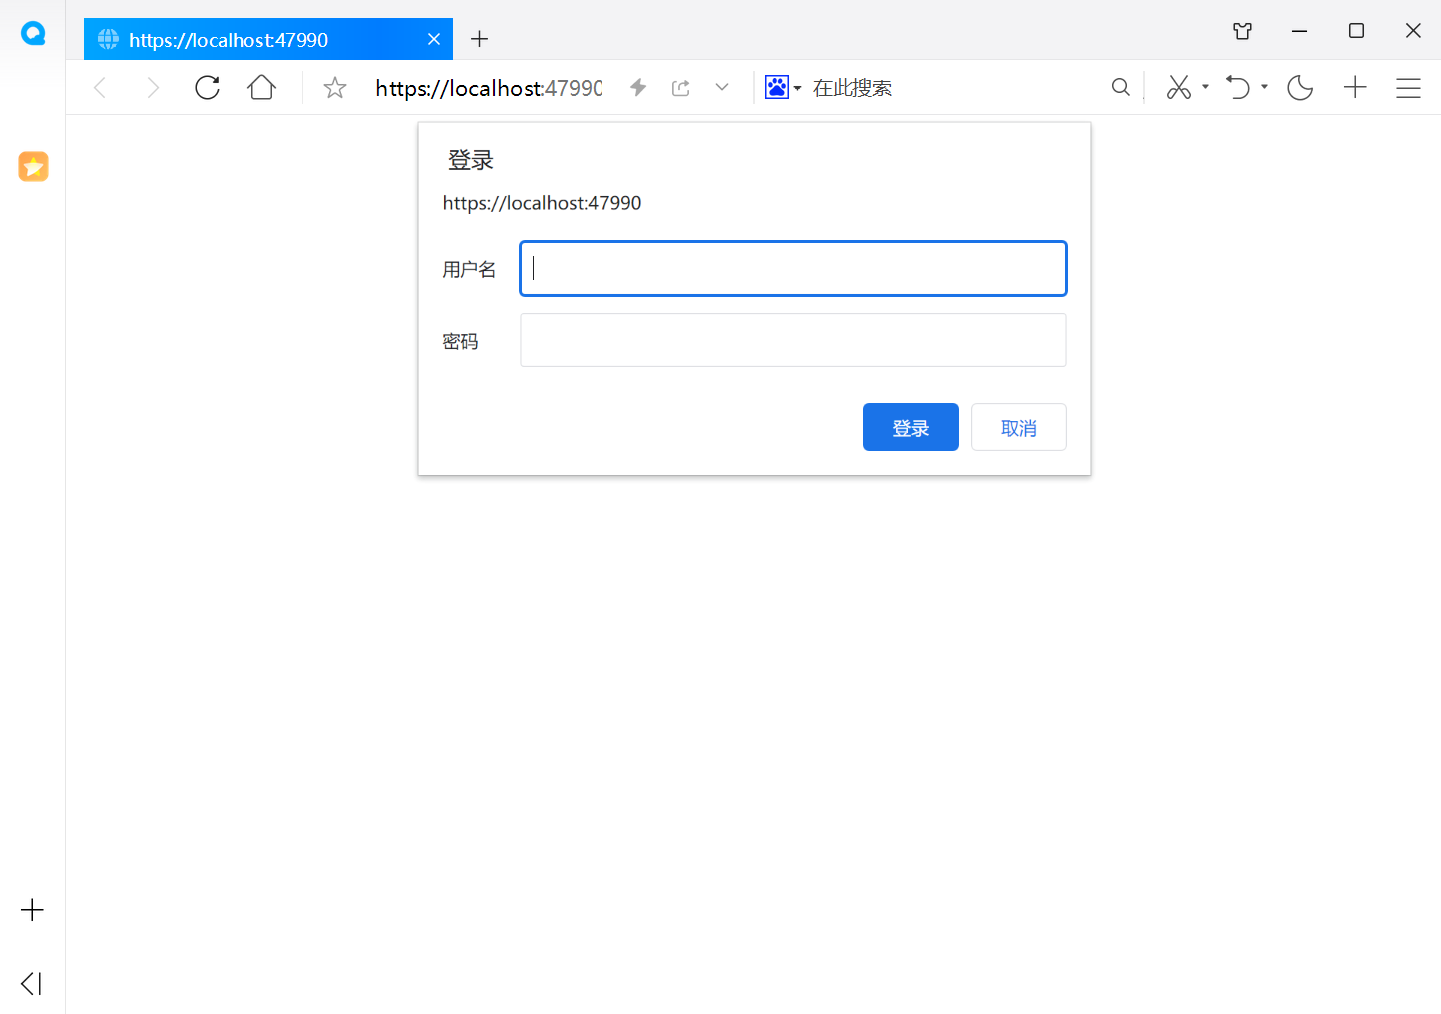This screenshot has width=1441, height=1014.
Task: Restore the recently closed tab
Action: point(1238,88)
